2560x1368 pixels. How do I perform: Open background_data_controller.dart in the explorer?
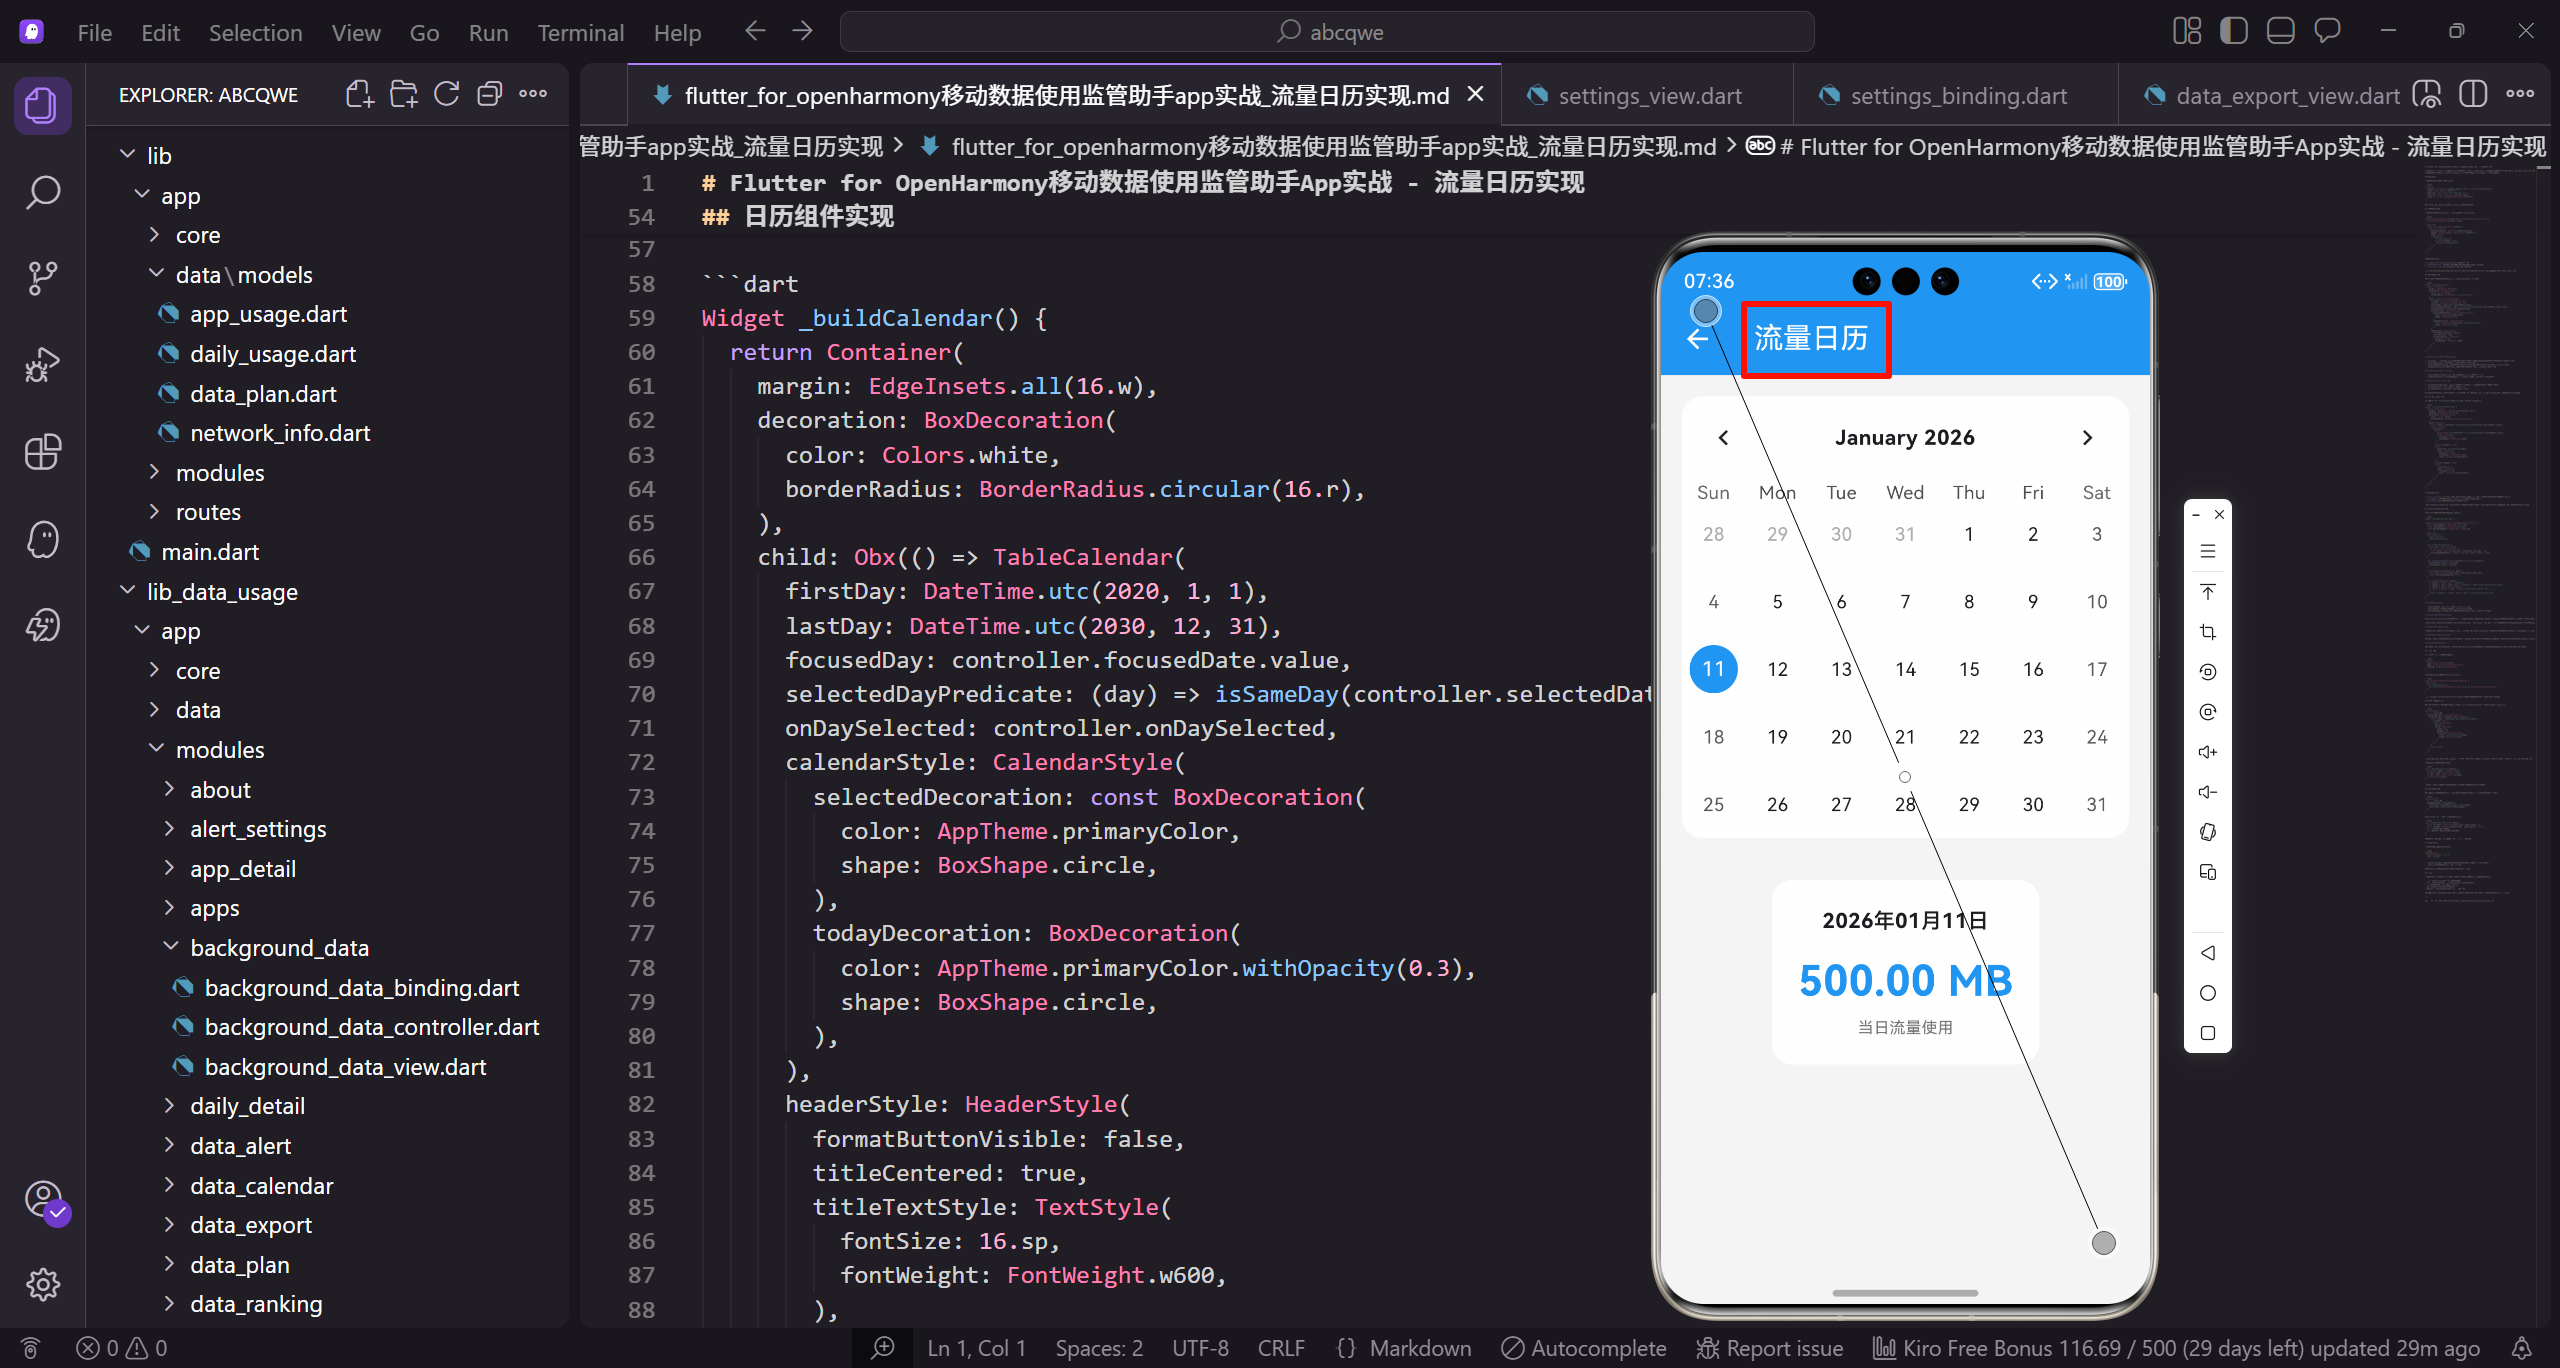tap(371, 1027)
